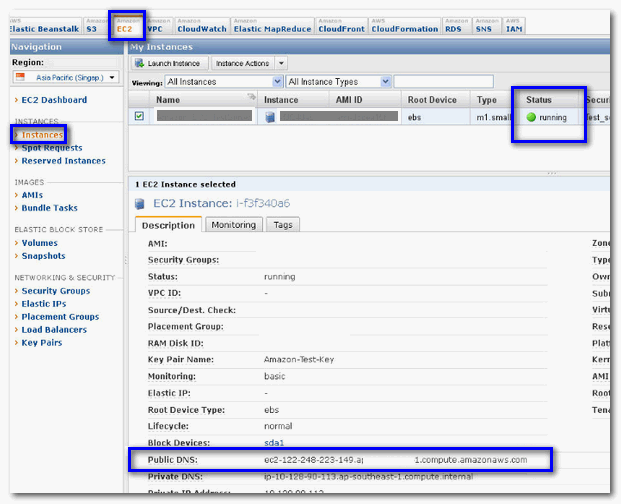Open Key Pairs link
Viewport: 621px width, 504px height.
42,343
